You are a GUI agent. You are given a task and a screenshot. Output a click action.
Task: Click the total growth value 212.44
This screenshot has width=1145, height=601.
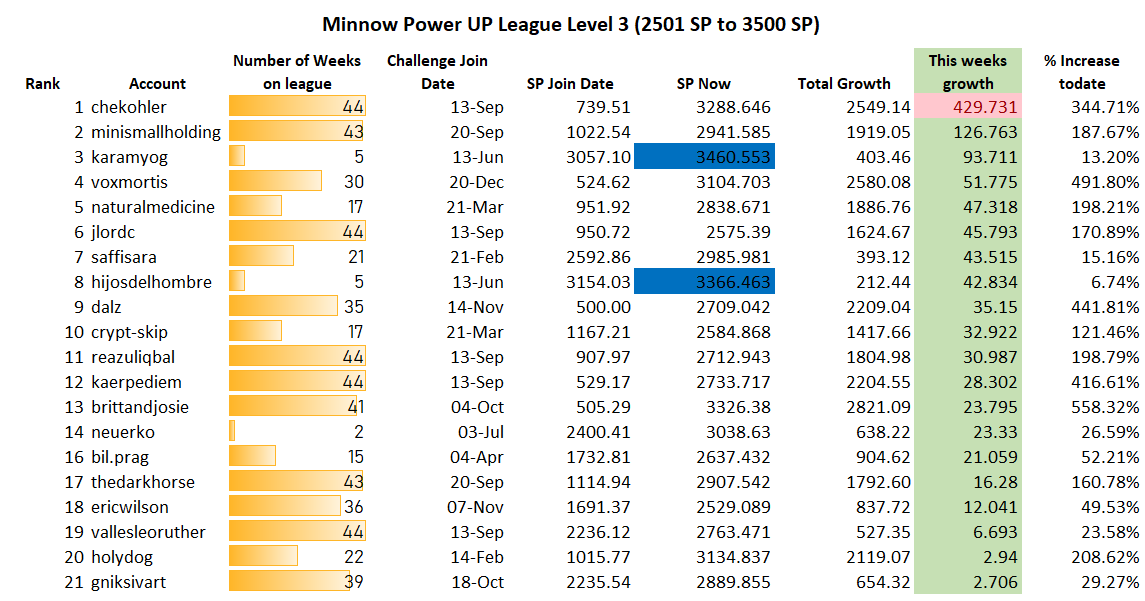tap(884, 282)
